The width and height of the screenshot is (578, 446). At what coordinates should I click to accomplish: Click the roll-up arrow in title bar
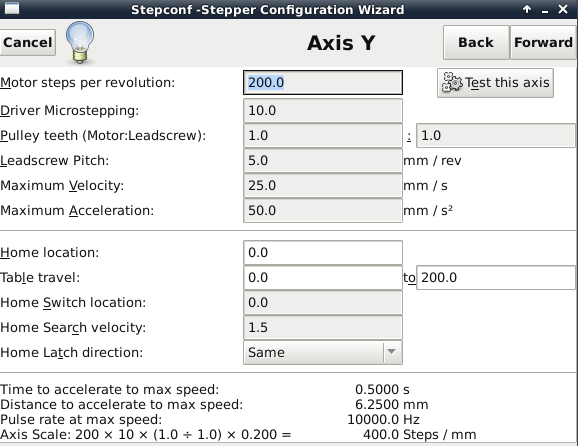[527, 9]
